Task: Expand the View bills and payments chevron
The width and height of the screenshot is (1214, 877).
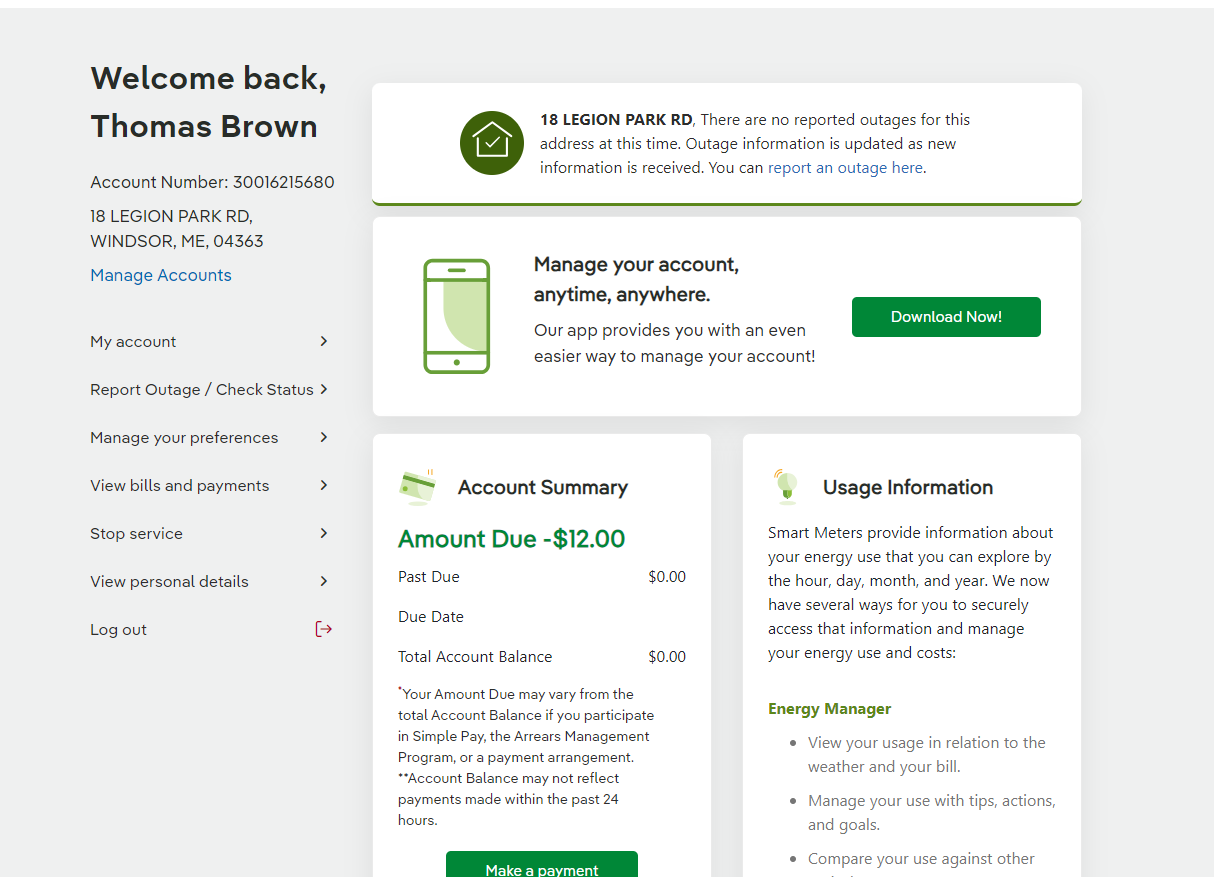Action: point(324,485)
